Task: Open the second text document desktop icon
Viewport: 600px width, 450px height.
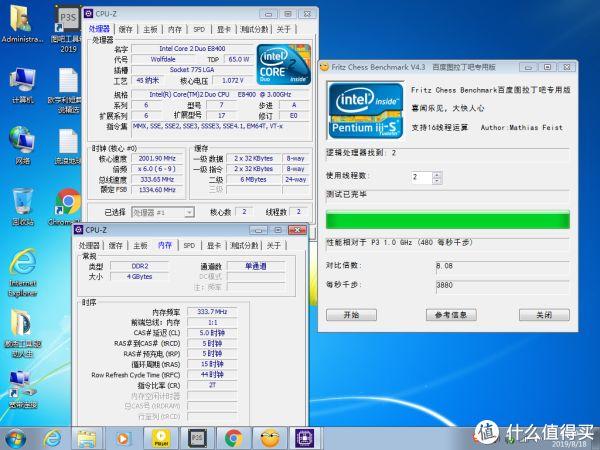Action: 67,145
